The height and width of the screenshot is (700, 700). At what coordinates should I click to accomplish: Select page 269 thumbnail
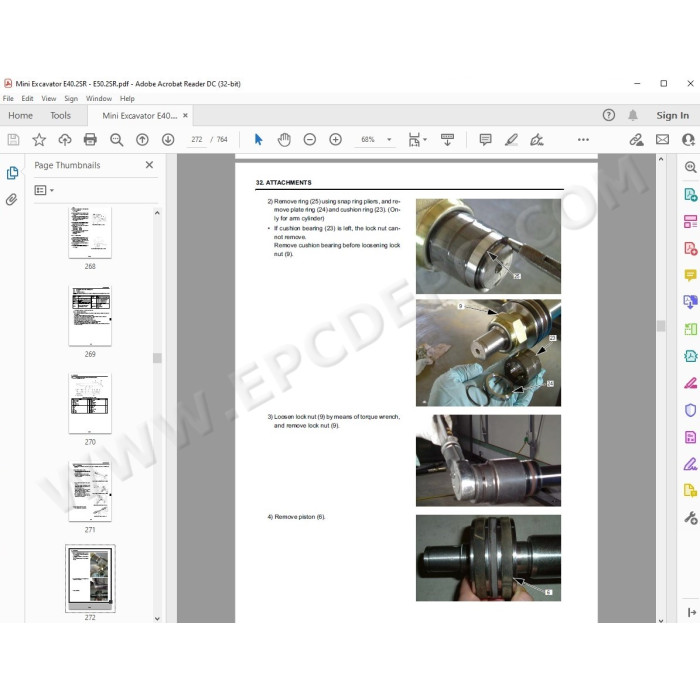coord(90,316)
